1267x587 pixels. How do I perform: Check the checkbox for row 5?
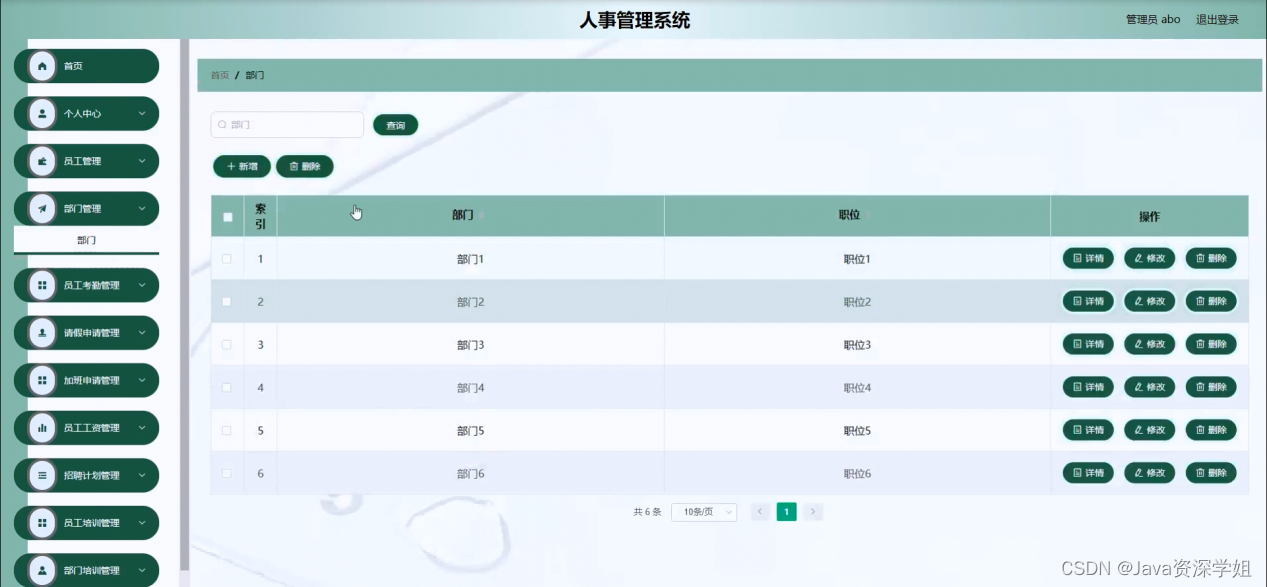[x=227, y=431]
